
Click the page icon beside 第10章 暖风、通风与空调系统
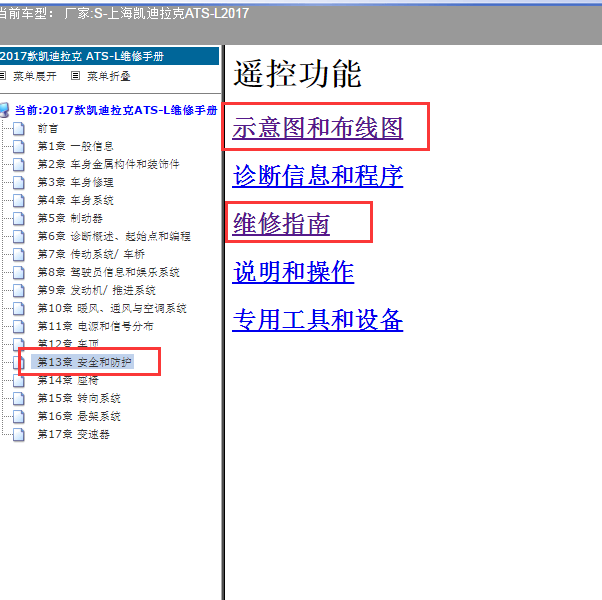pos(18,308)
